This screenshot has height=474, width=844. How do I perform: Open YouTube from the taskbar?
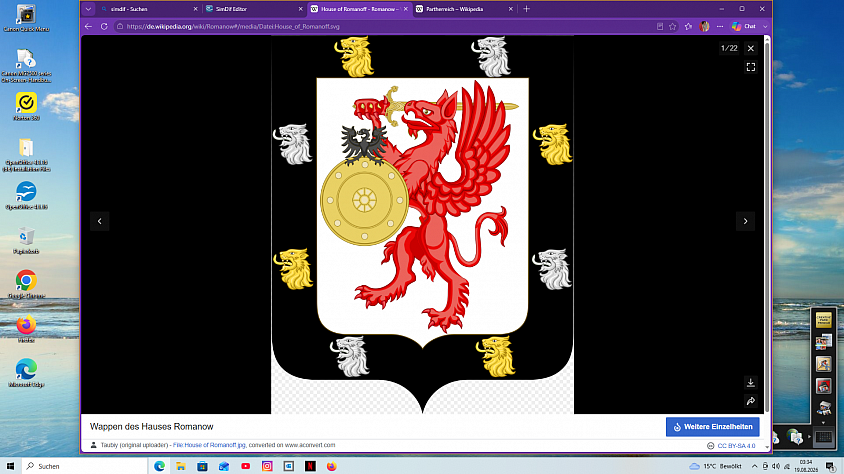pos(245,466)
